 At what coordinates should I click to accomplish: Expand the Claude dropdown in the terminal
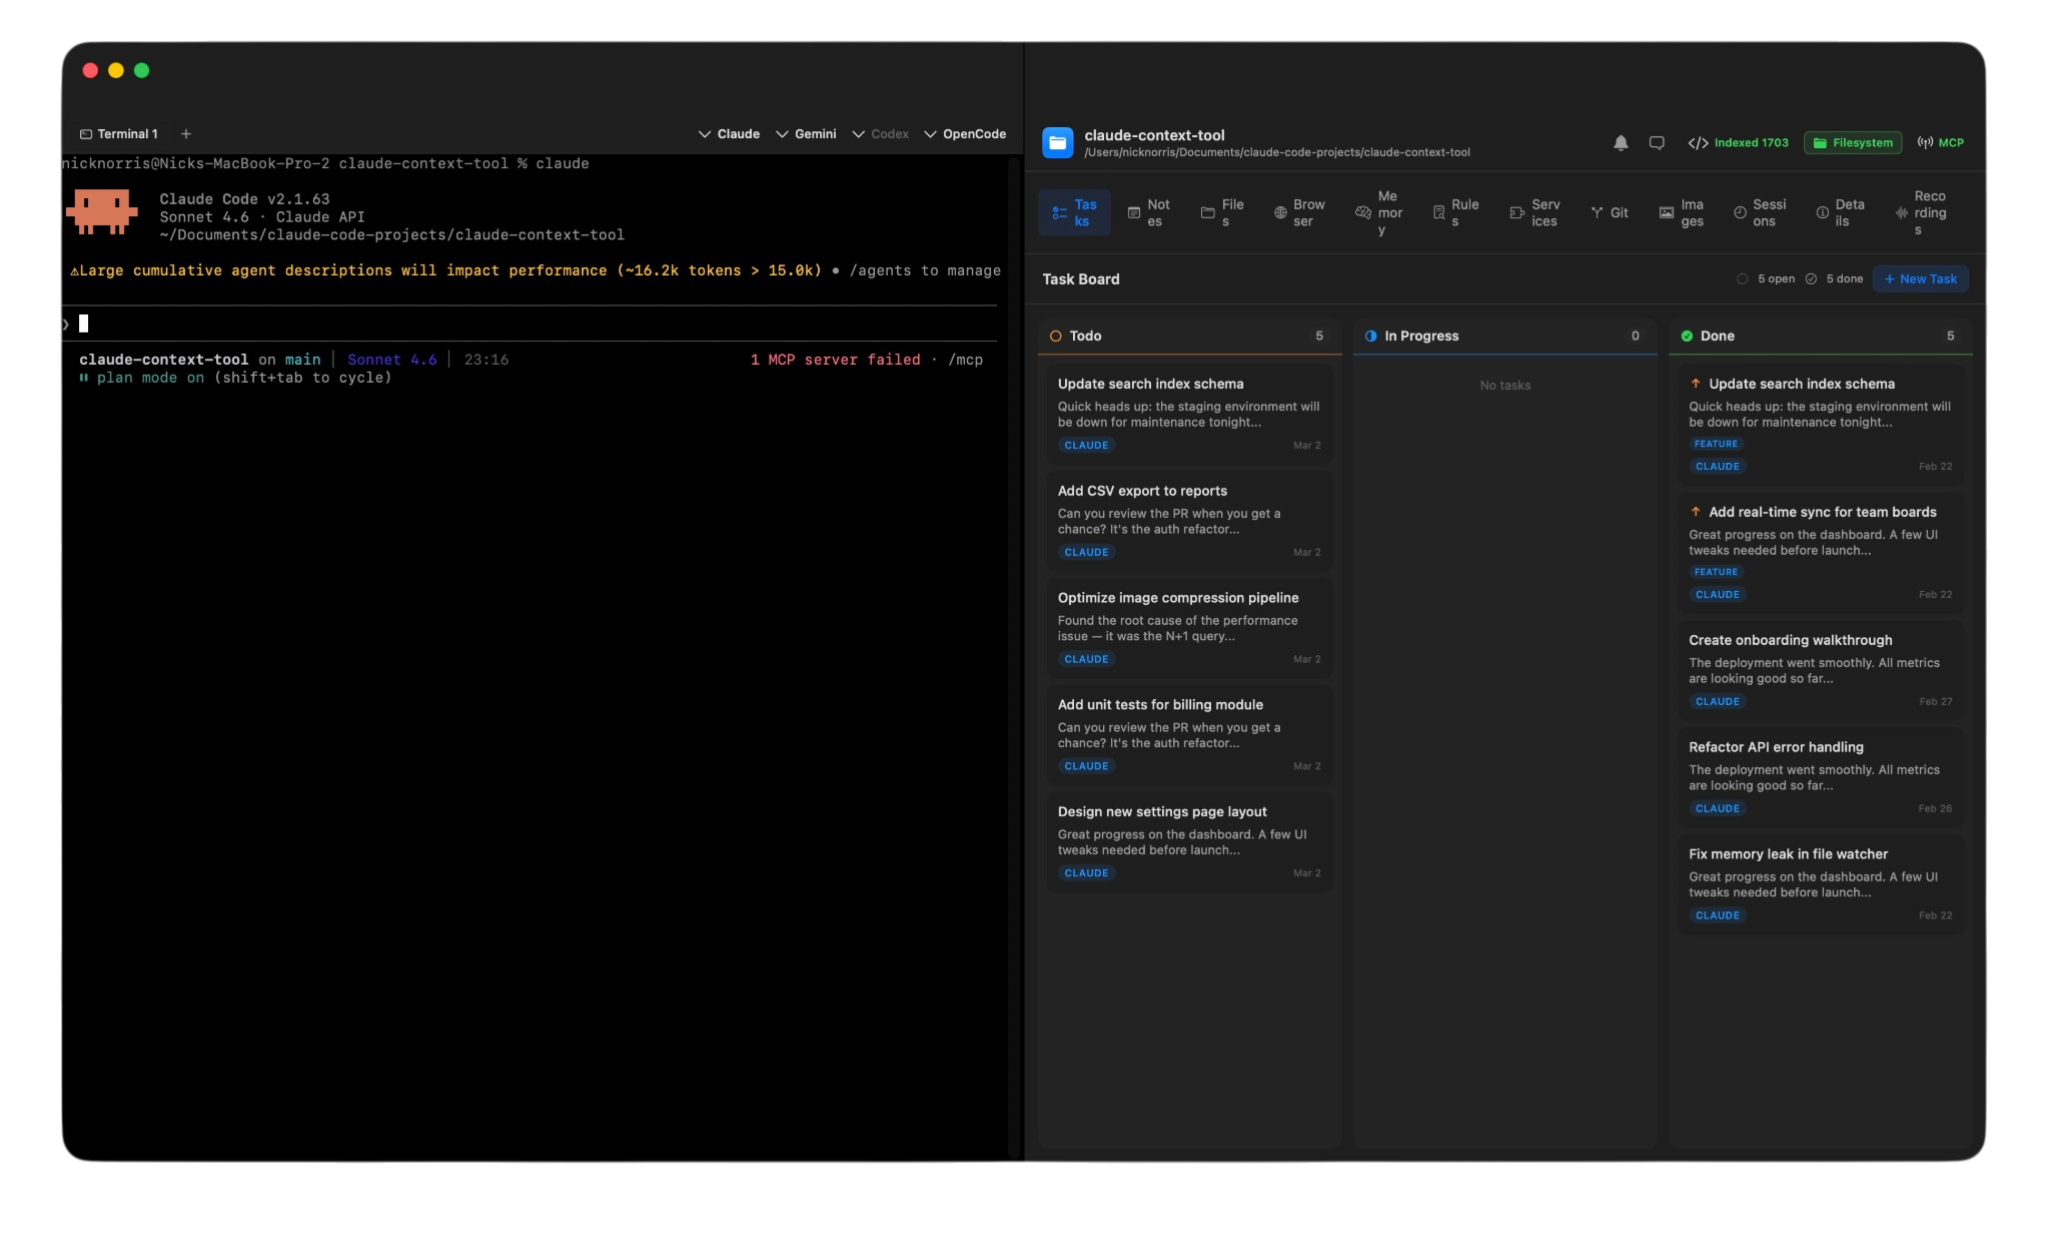(x=730, y=133)
